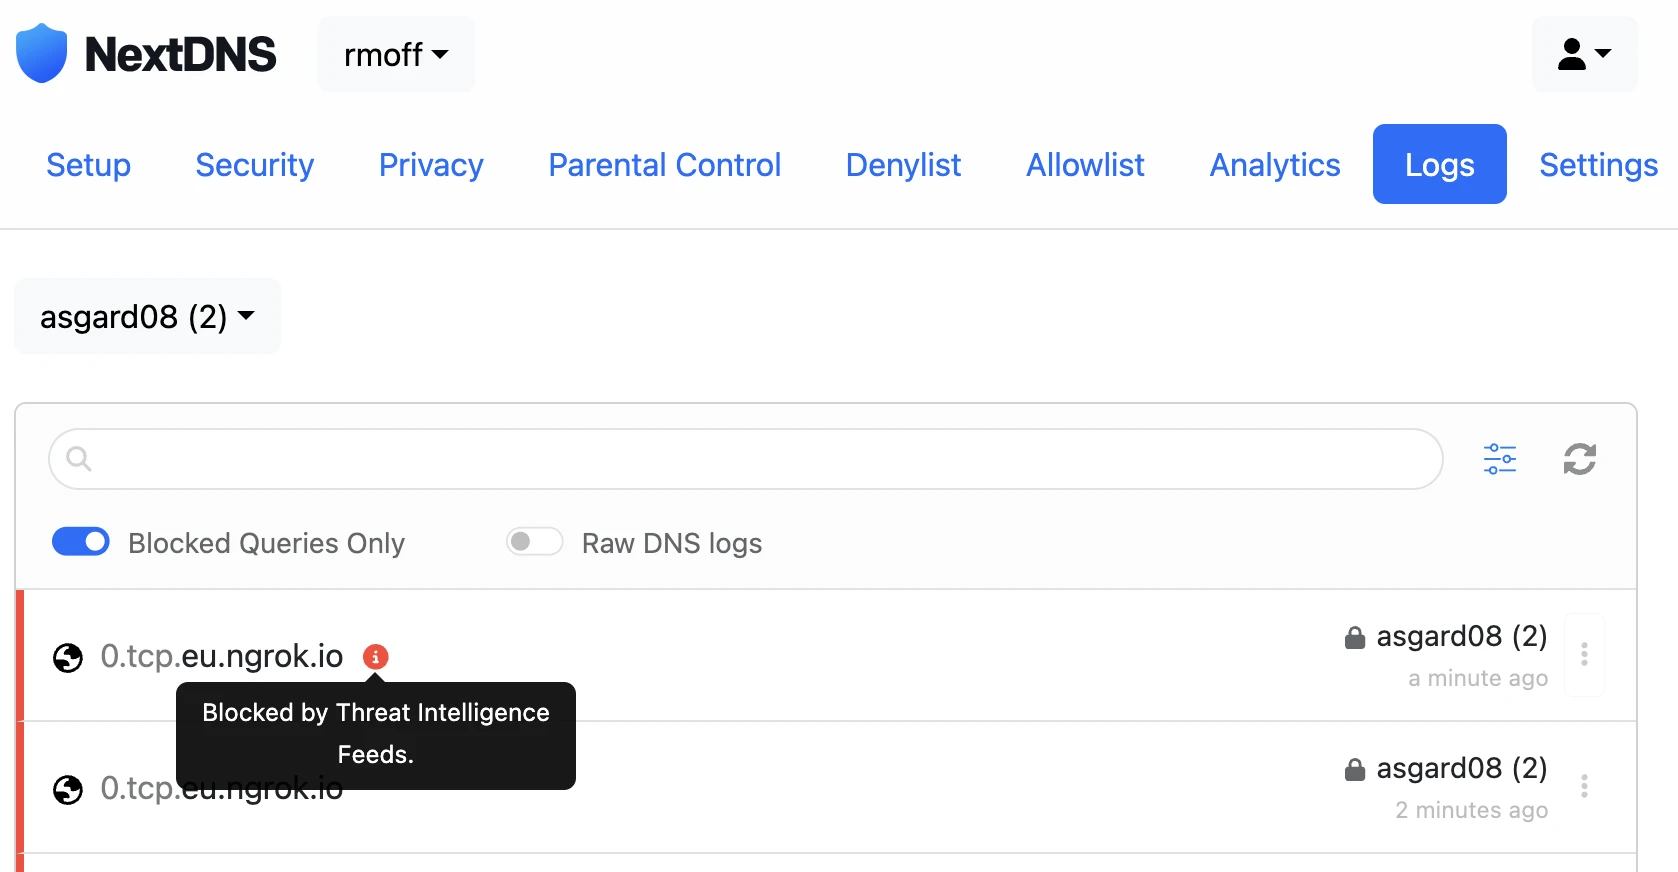
Task: Click the lock icon beside asgard08 entry
Action: (1355, 637)
